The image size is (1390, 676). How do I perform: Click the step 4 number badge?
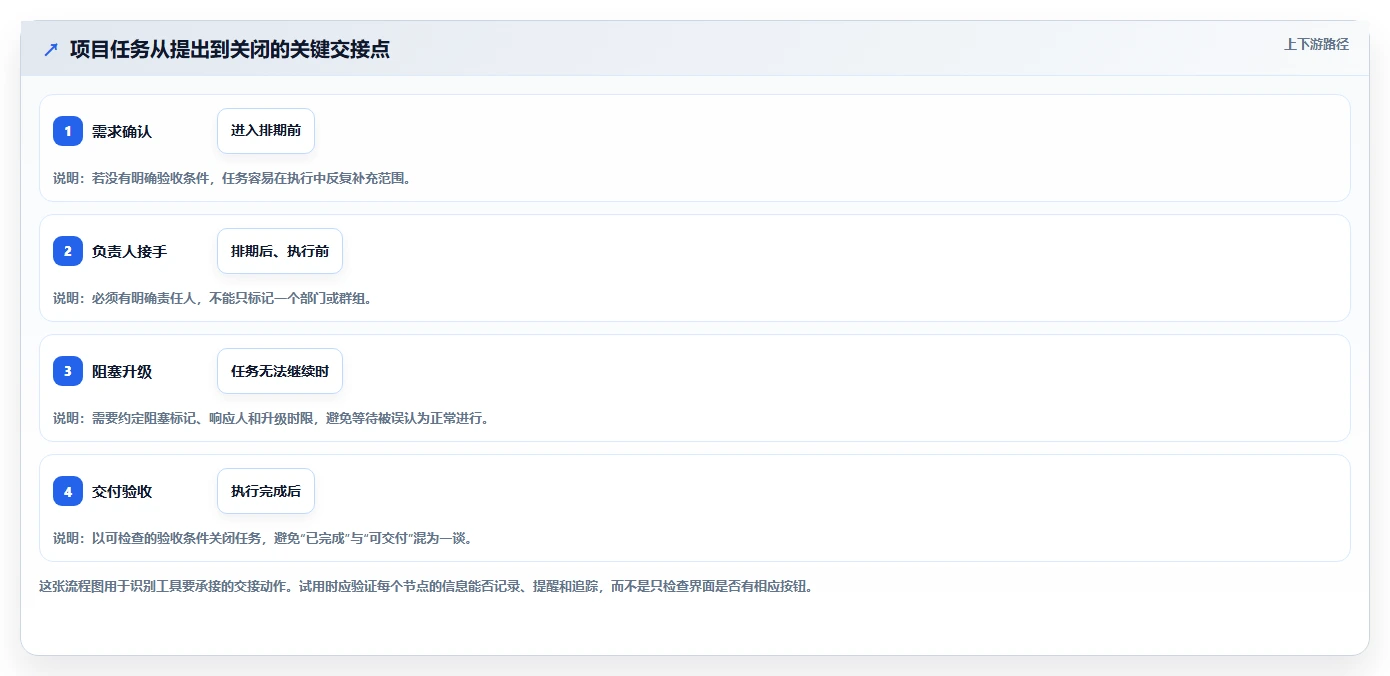(x=68, y=491)
